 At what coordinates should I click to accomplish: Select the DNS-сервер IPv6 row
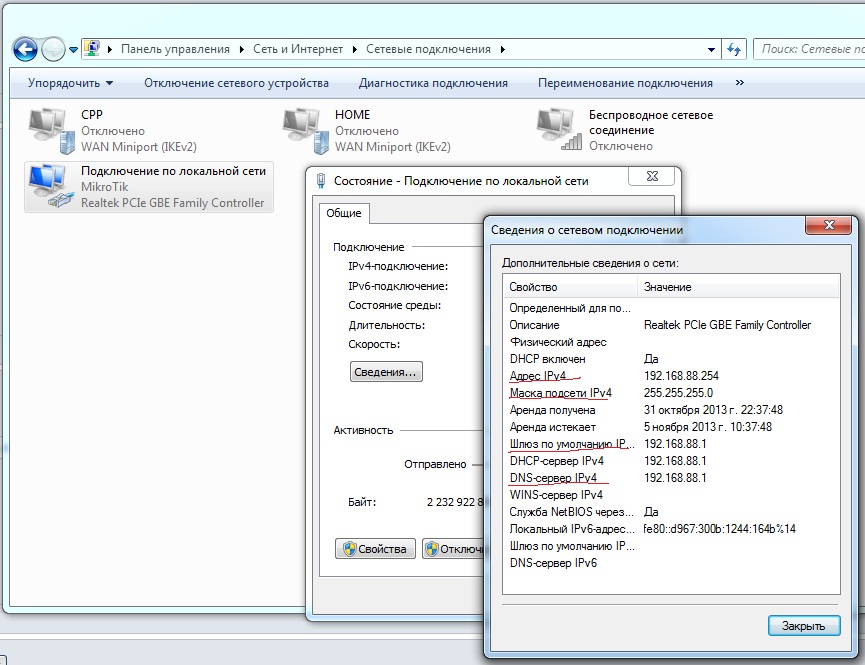coord(671,563)
